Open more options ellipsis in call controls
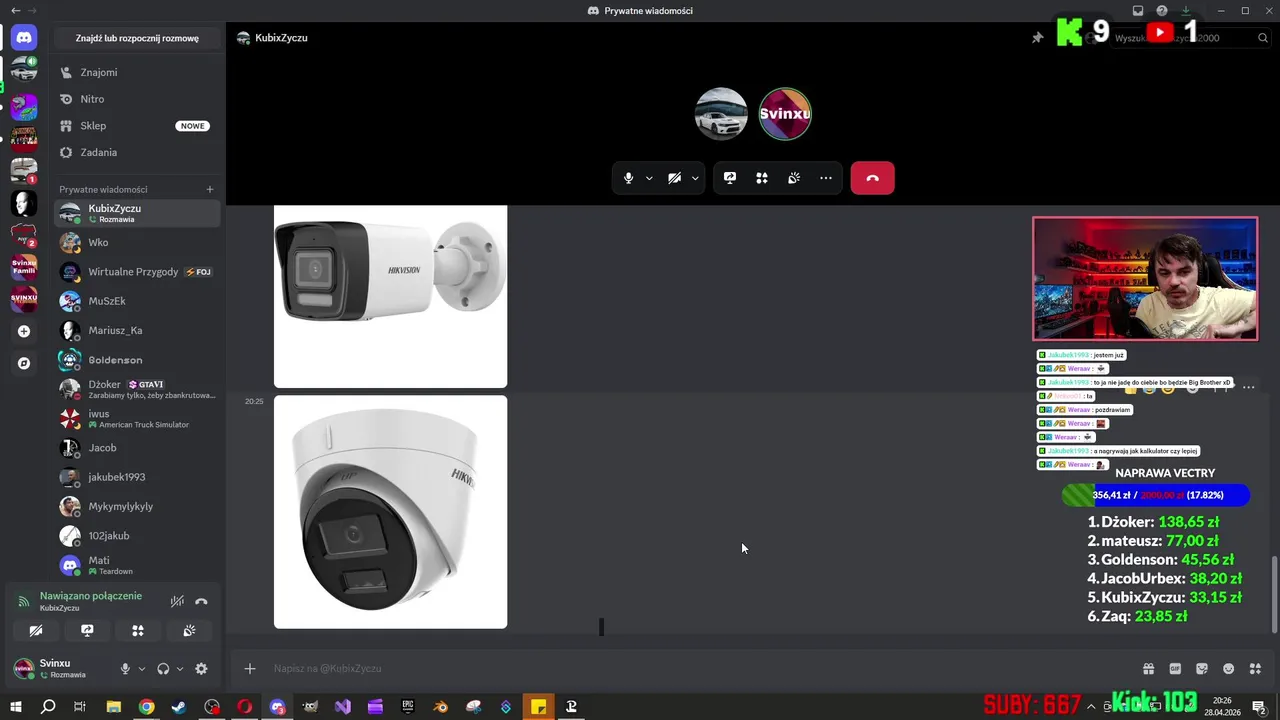The width and height of the screenshot is (1280, 720). 826,178
